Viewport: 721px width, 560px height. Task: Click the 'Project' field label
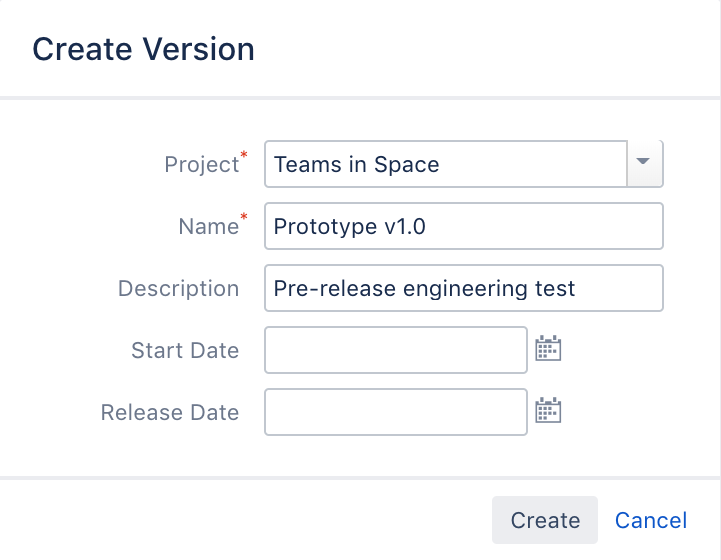(200, 165)
